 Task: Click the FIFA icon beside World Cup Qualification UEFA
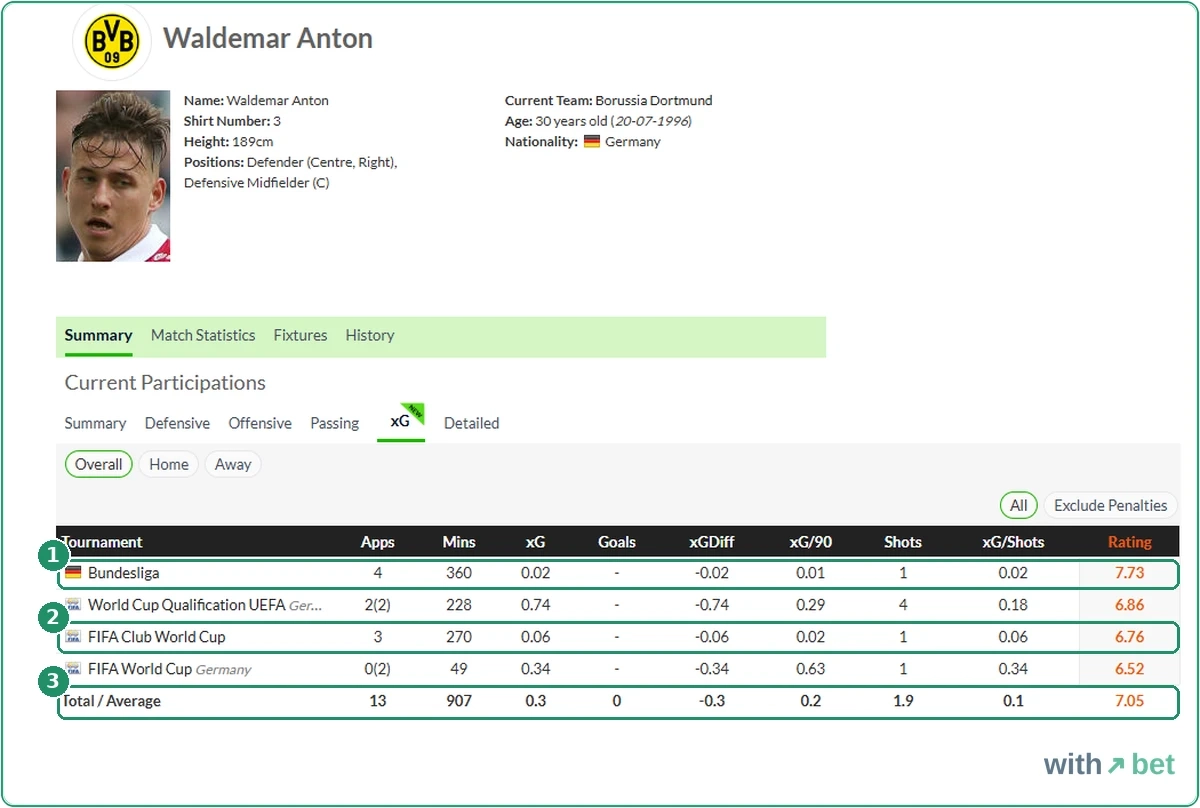pyautogui.click(x=73, y=605)
